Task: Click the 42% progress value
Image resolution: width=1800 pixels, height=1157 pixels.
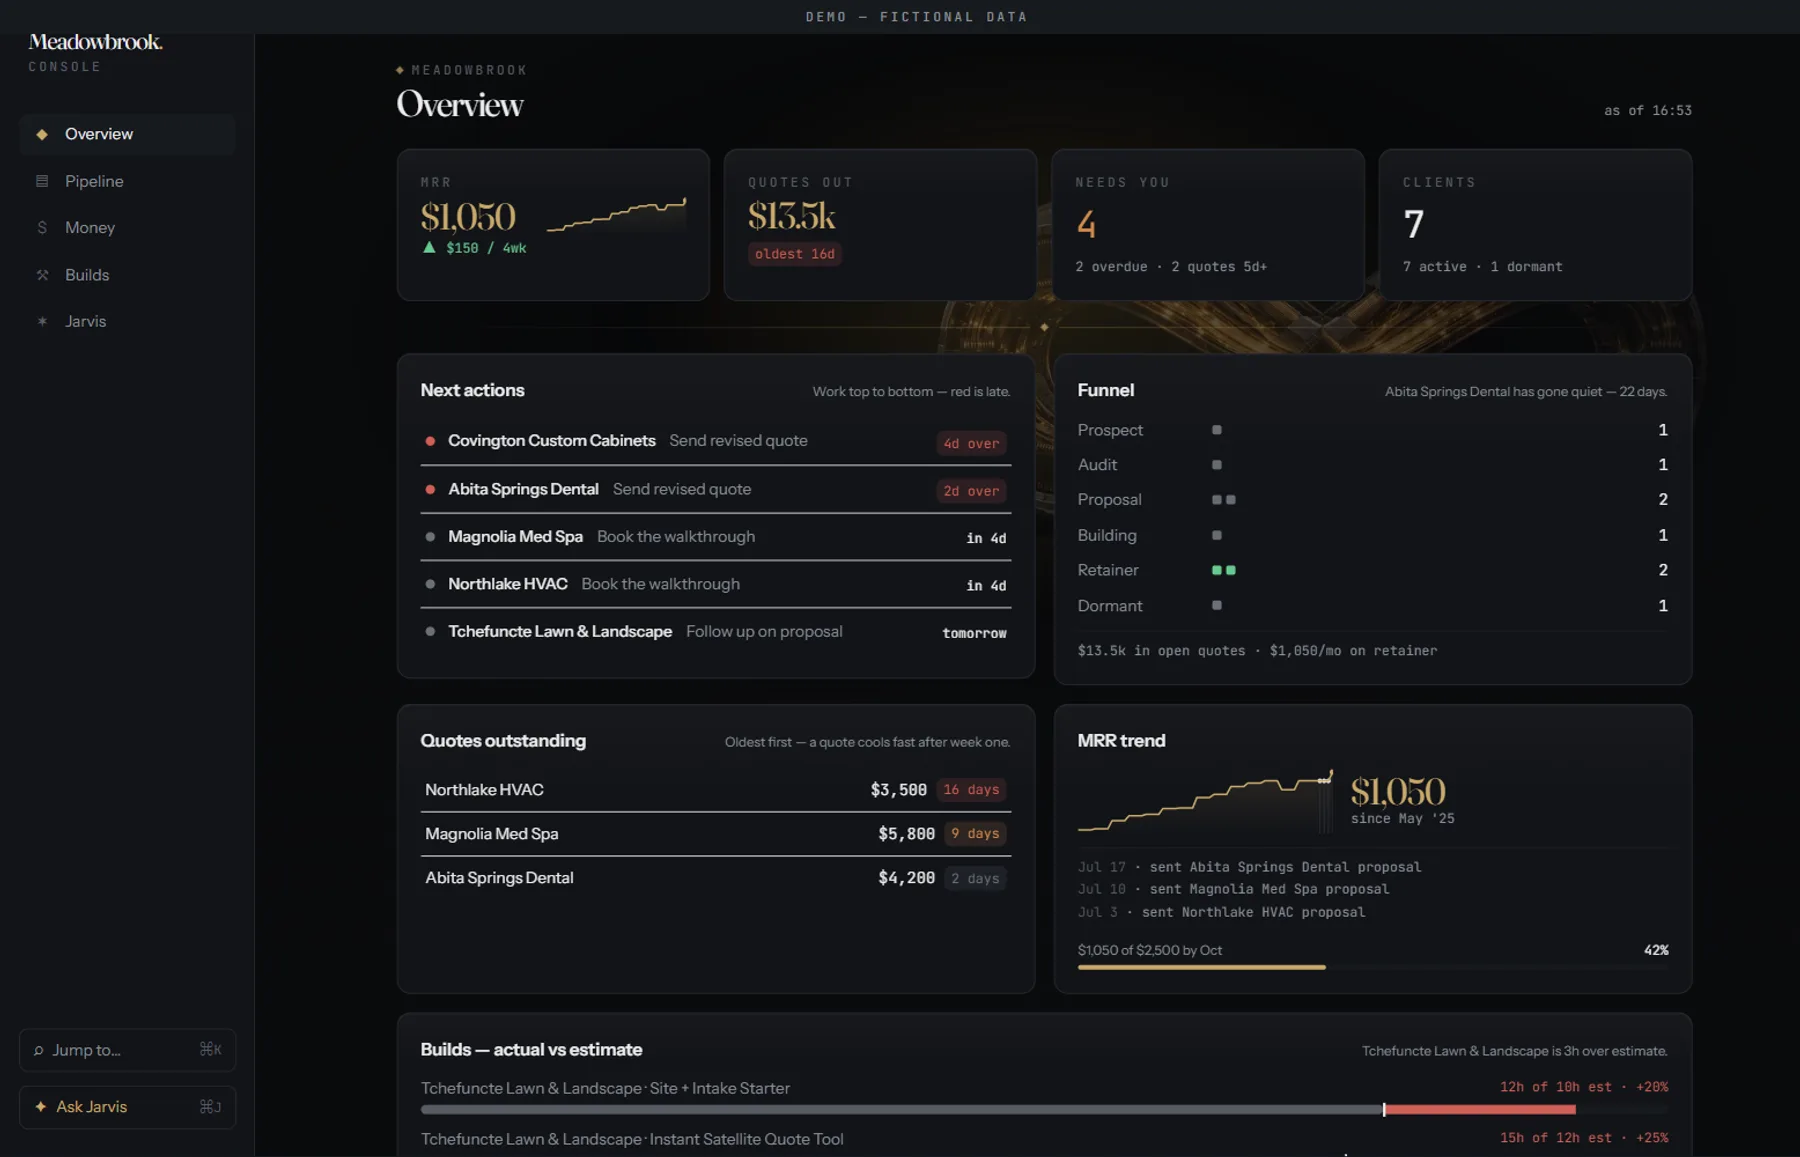Action: coord(1656,950)
